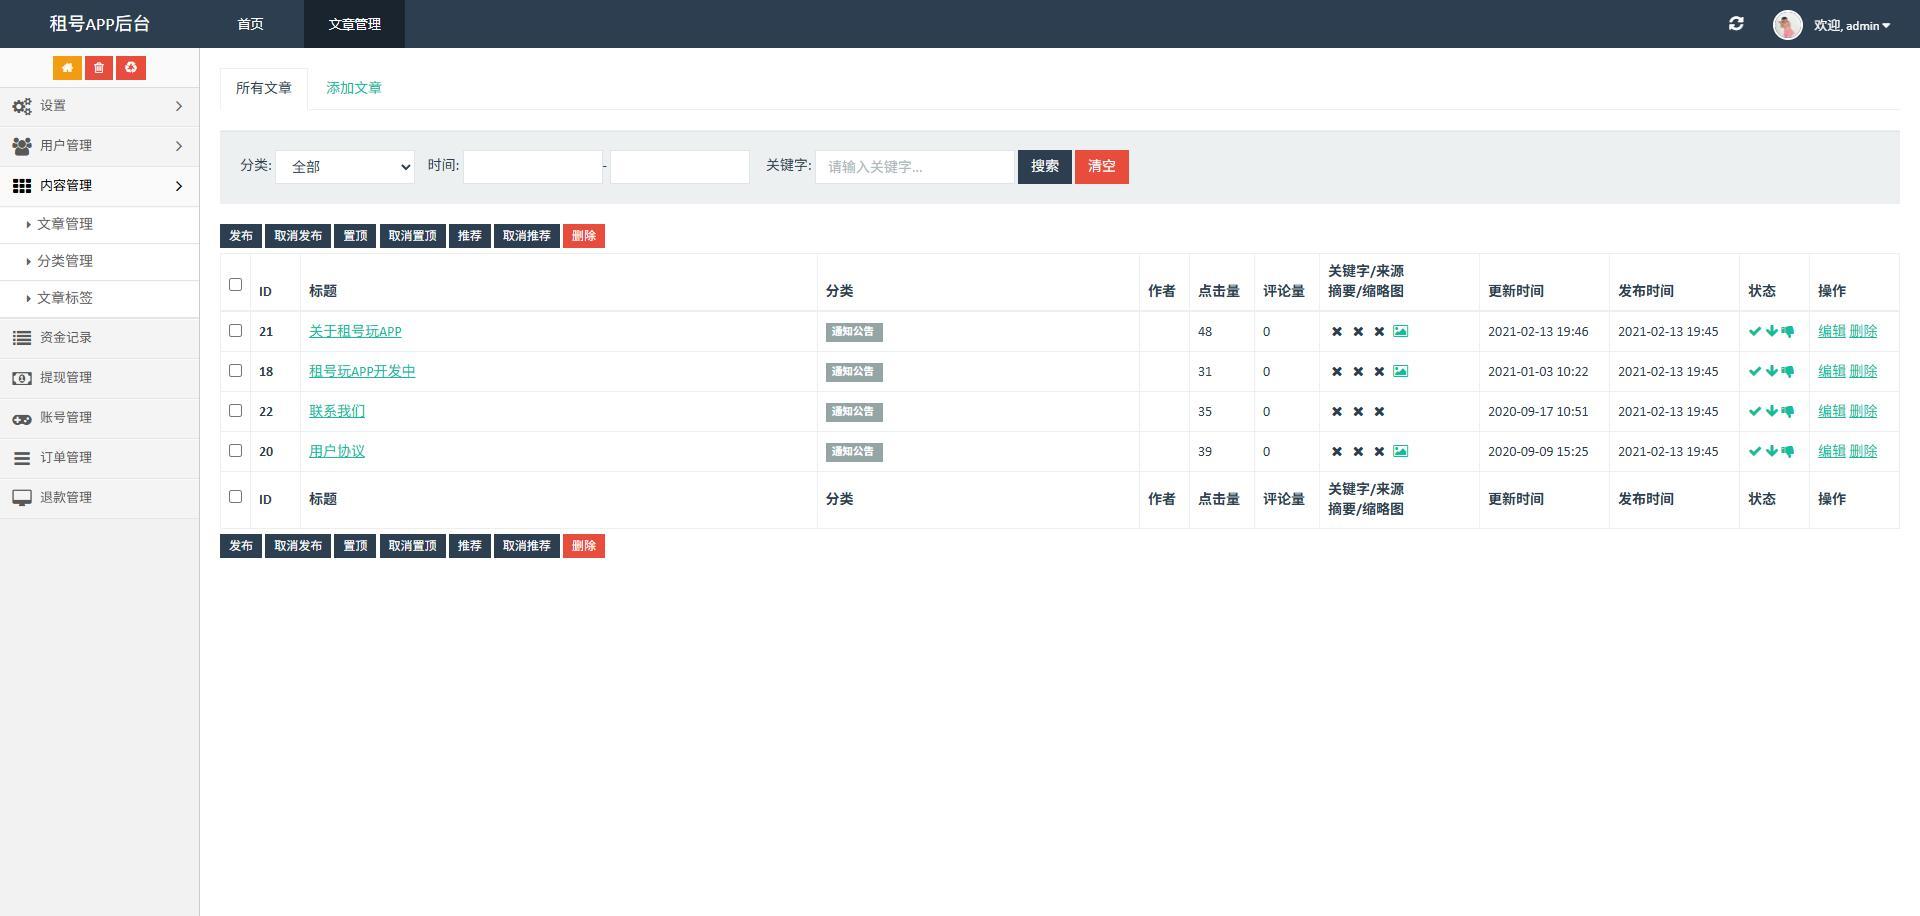The image size is (1920, 916).
Task: Click the 关键字 keyword input field
Action: pyautogui.click(x=915, y=167)
